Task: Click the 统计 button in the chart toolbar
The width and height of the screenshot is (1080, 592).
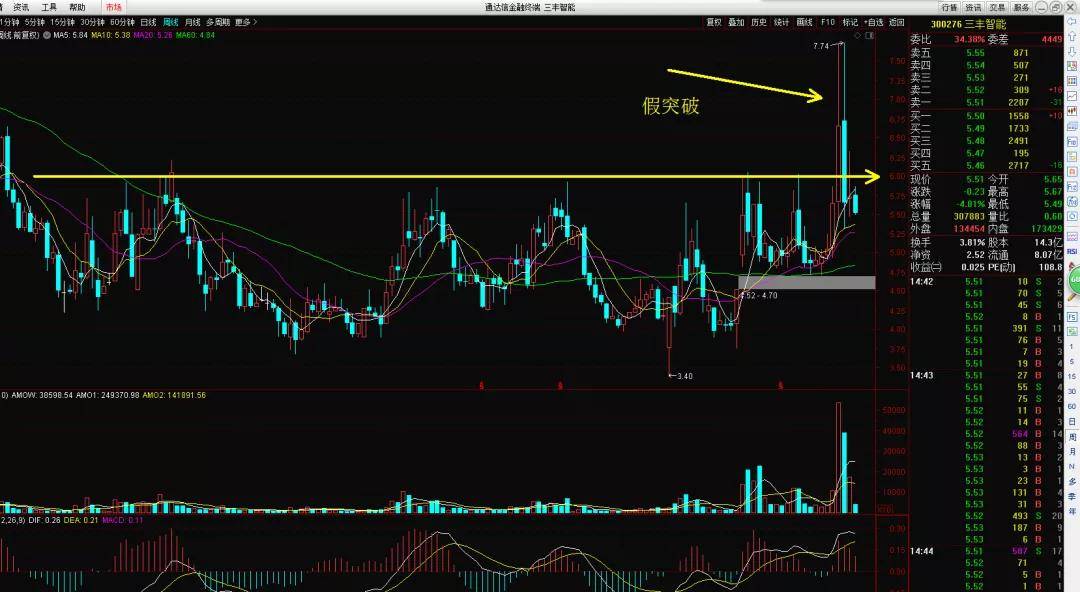Action: pos(781,22)
